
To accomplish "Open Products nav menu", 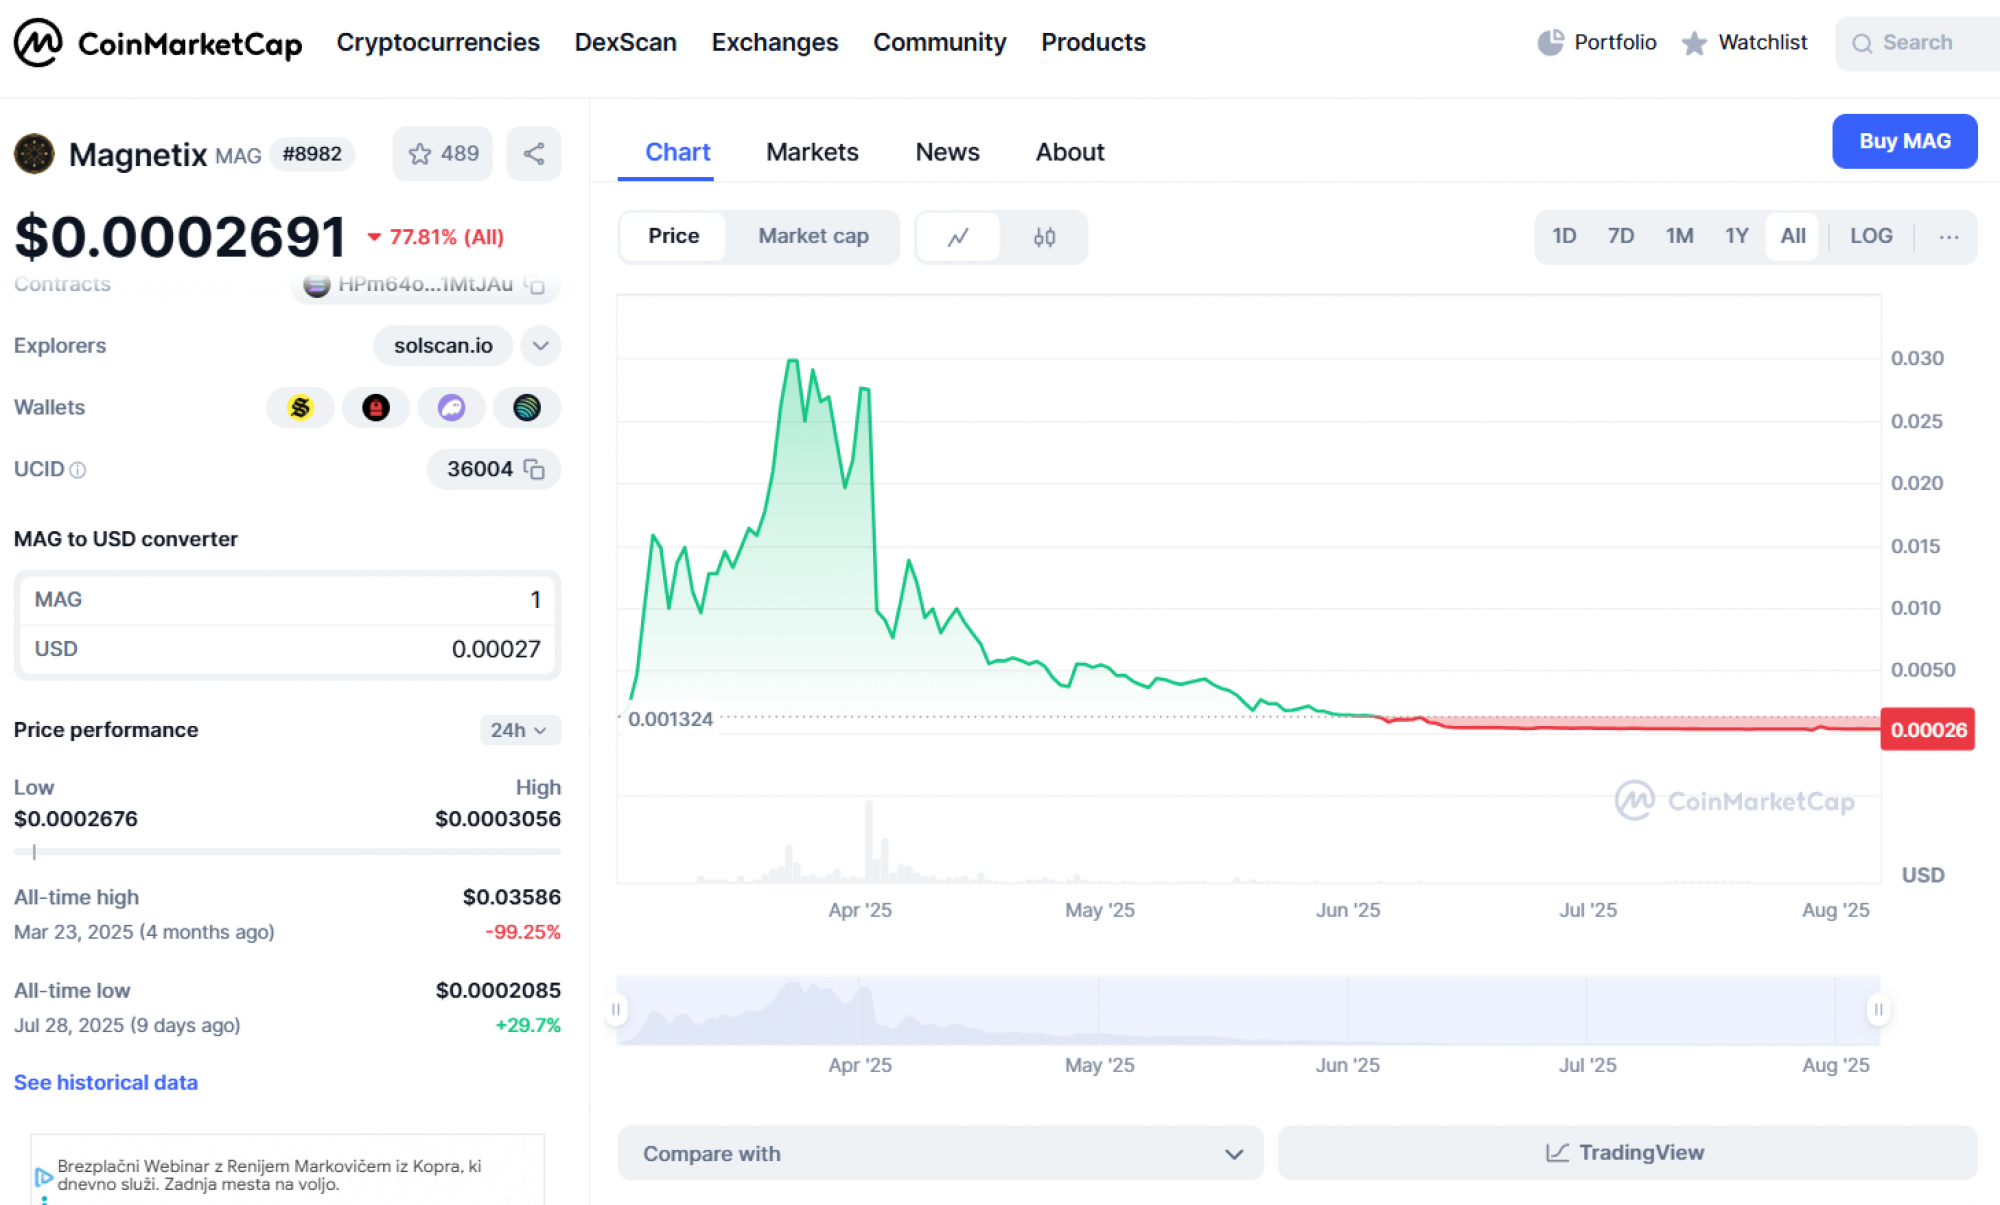I will [x=1093, y=42].
